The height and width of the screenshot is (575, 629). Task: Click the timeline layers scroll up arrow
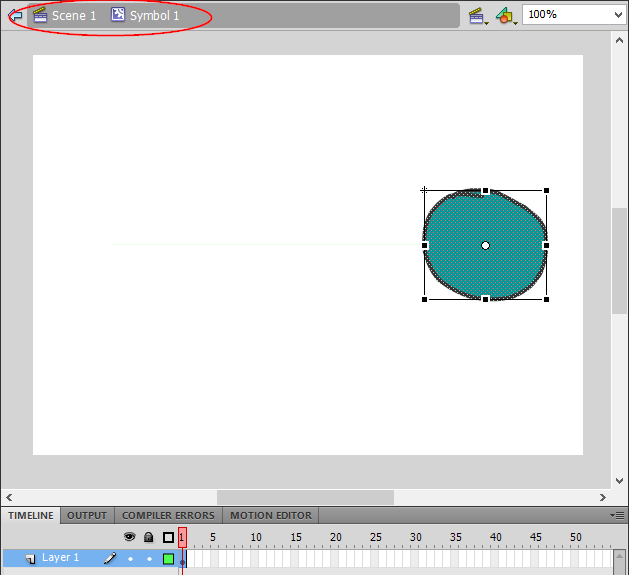click(619, 556)
